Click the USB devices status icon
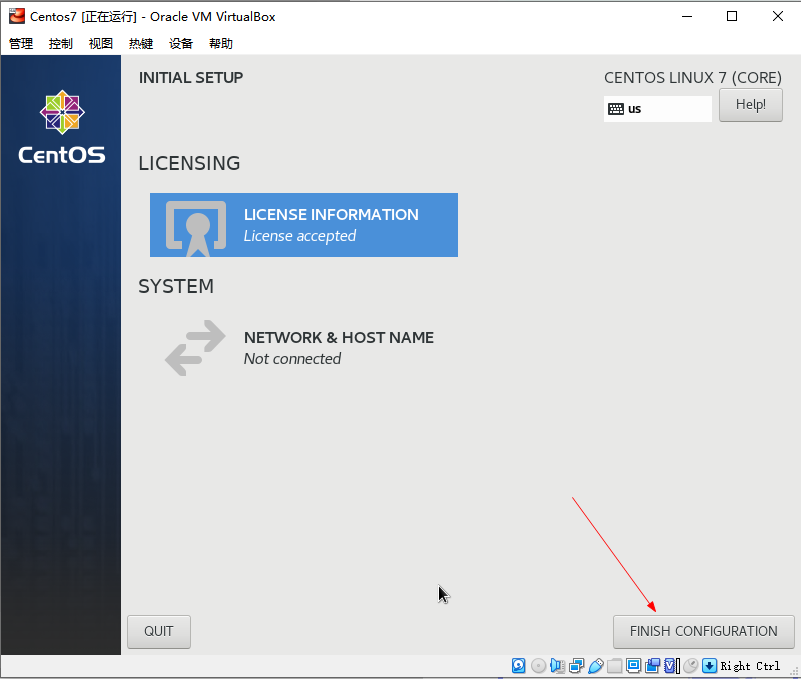 tap(596, 666)
